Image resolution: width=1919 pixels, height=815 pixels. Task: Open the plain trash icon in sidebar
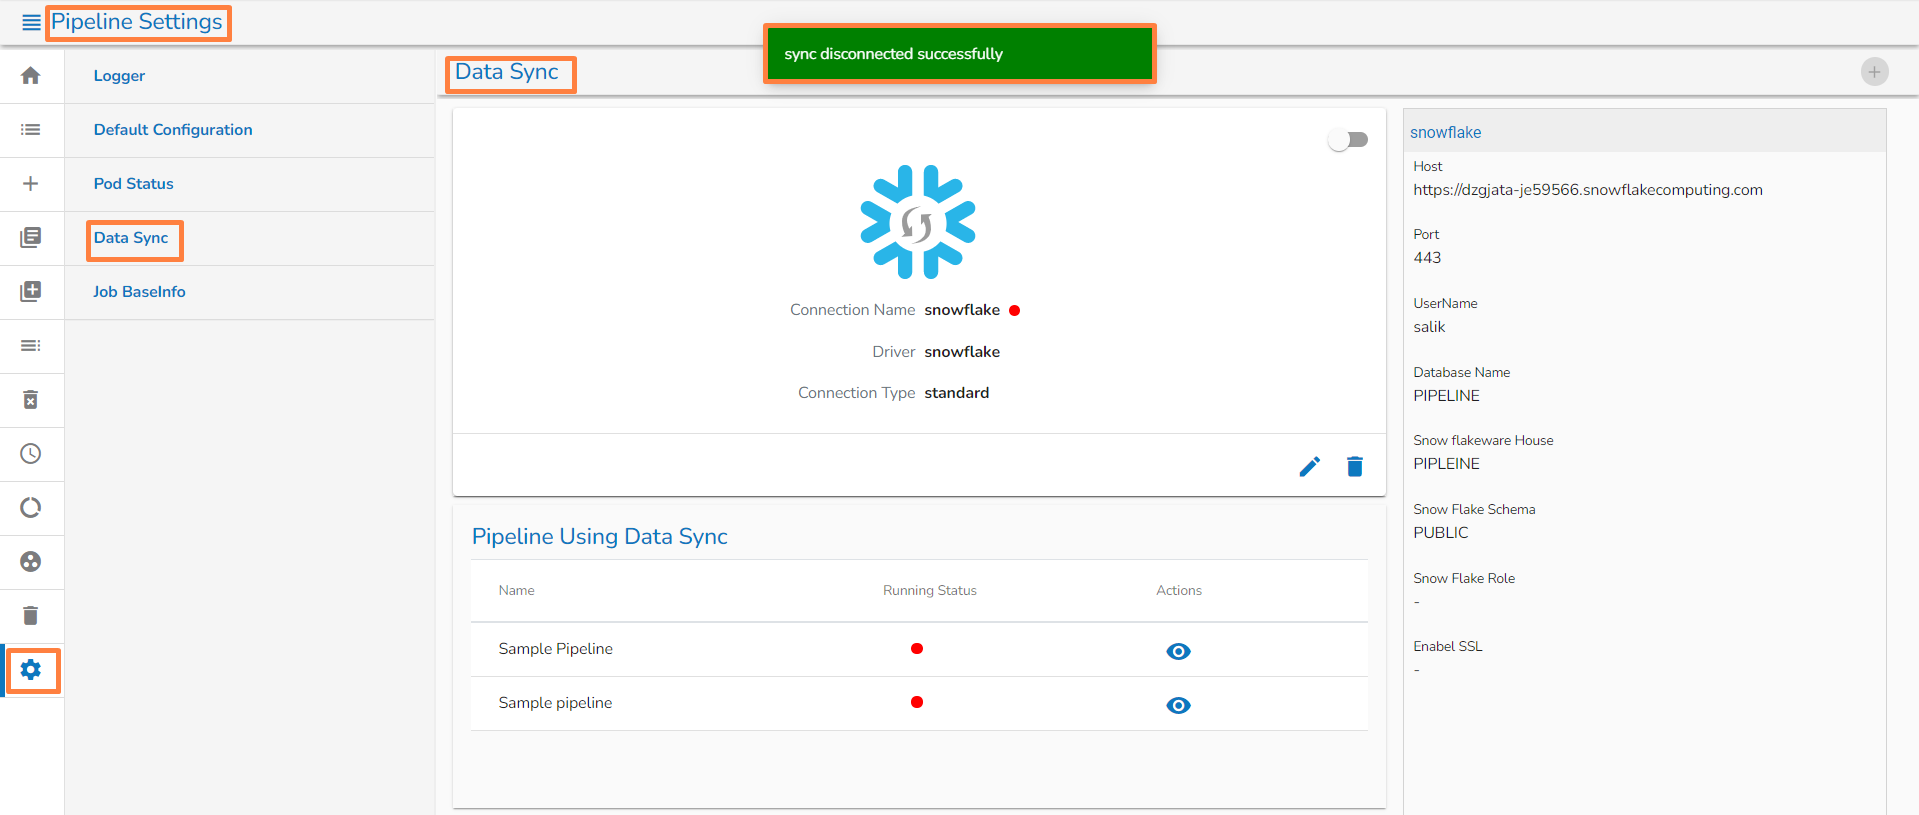(31, 616)
